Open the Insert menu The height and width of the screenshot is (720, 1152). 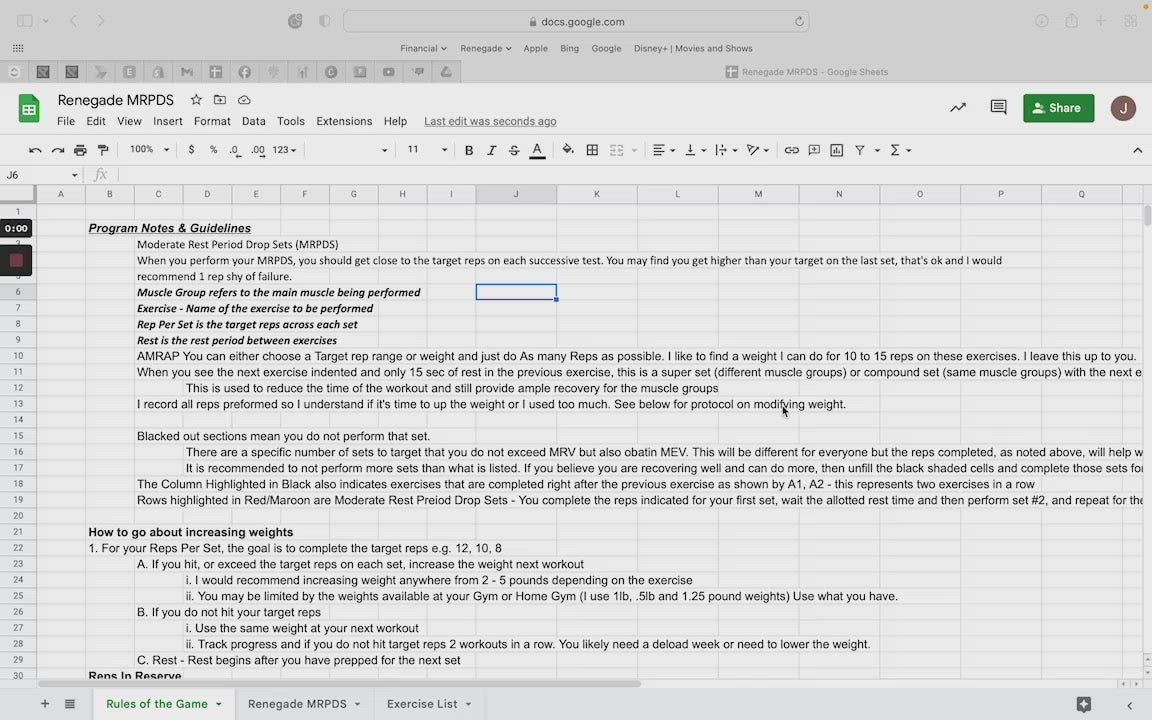[x=168, y=121]
